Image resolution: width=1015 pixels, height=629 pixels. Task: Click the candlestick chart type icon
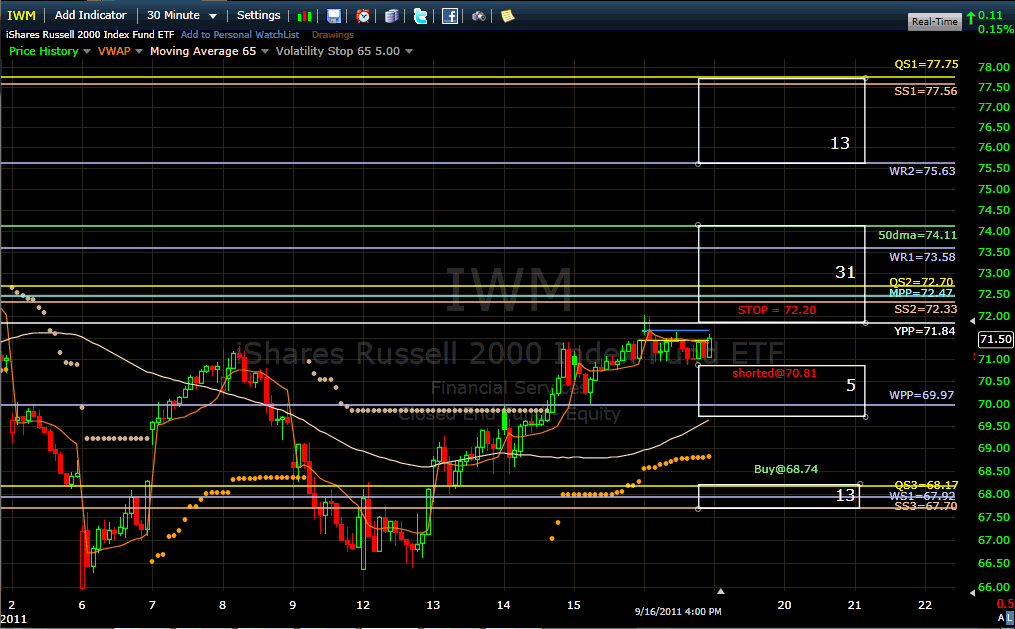point(307,16)
